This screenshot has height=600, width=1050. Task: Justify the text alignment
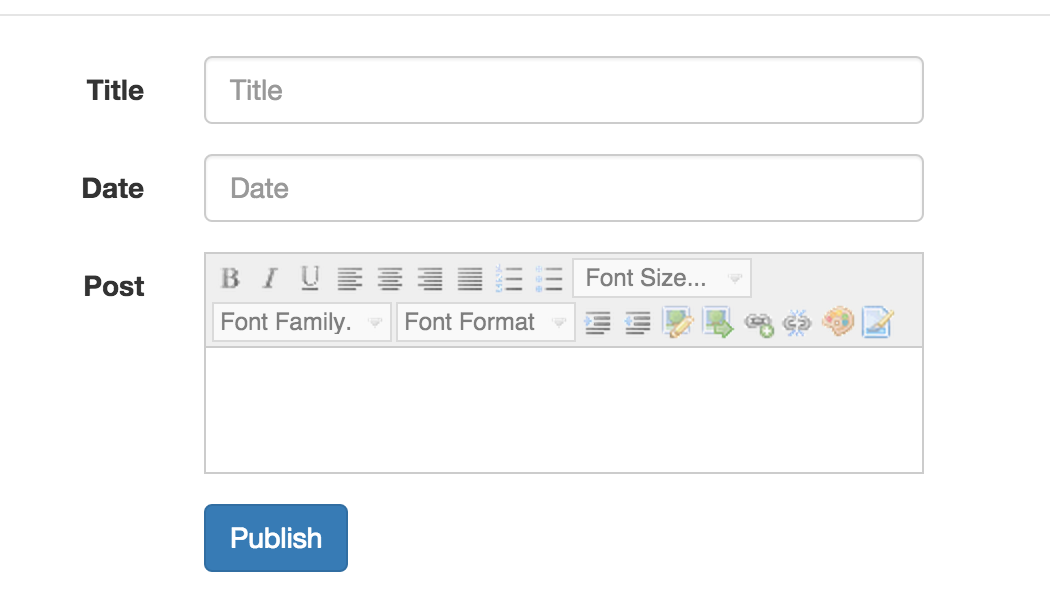(470, 278)
